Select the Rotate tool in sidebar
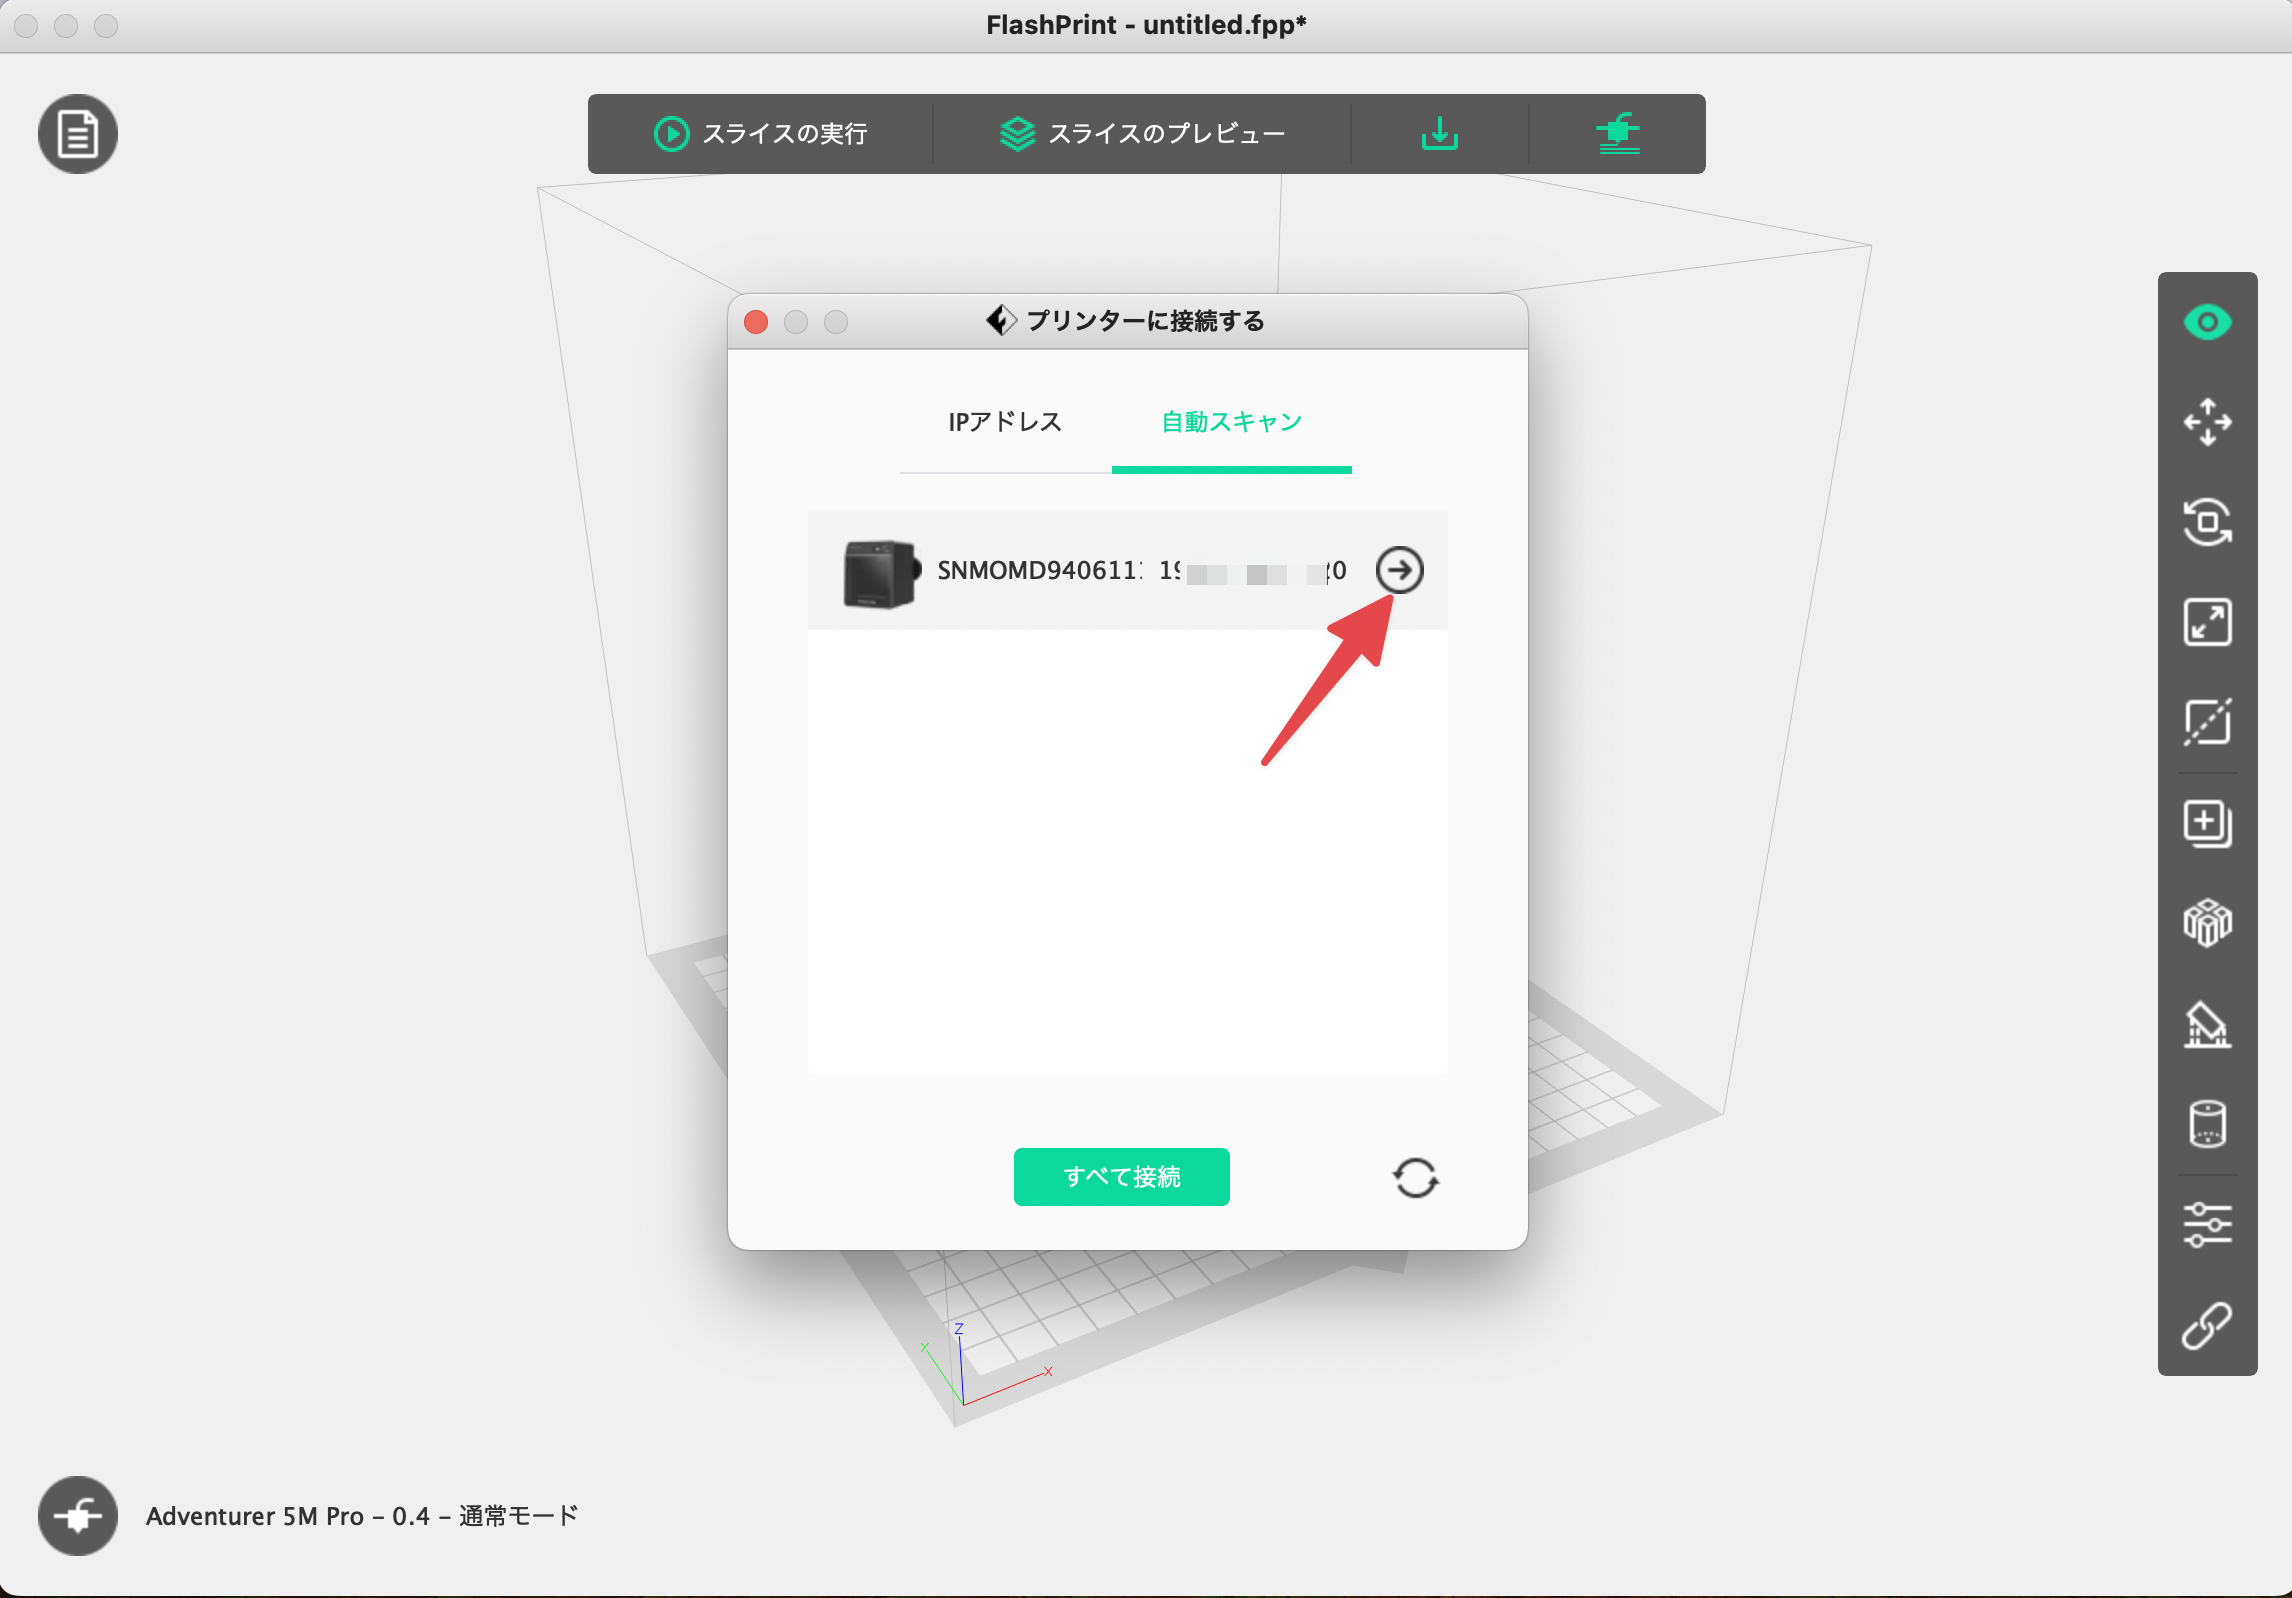Viewport: 2292px width, 1598px height. 2207,522
